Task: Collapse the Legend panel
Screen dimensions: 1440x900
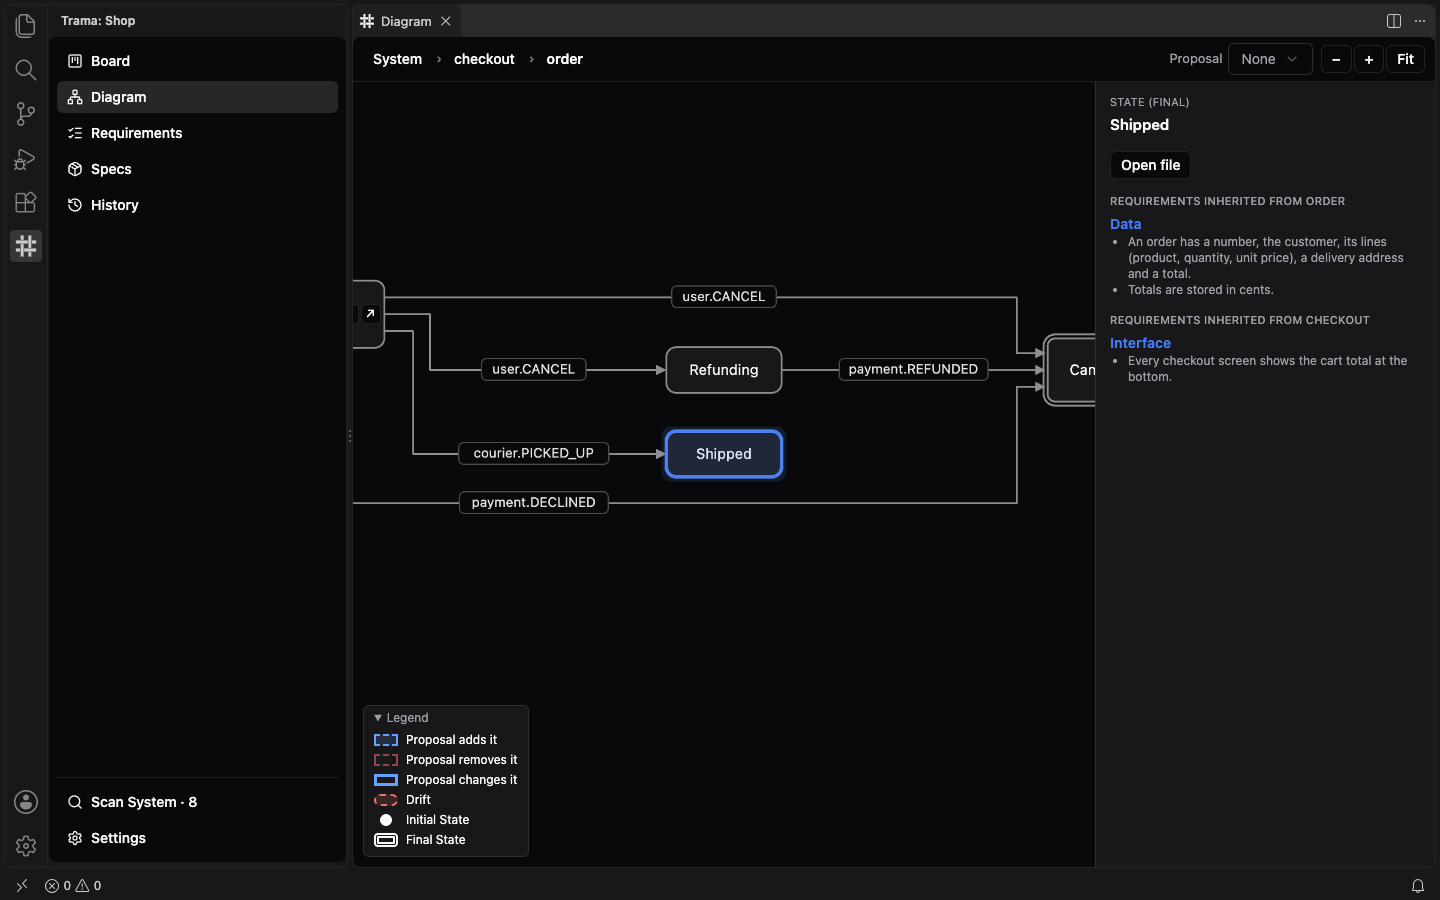Action: pos(401,718)
